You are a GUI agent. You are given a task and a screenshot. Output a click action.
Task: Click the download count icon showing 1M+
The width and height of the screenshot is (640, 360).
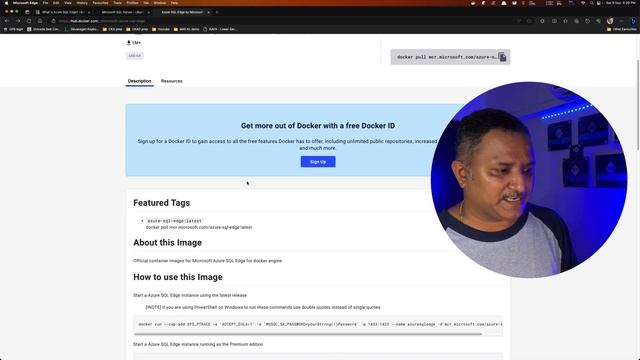[129, 42]
